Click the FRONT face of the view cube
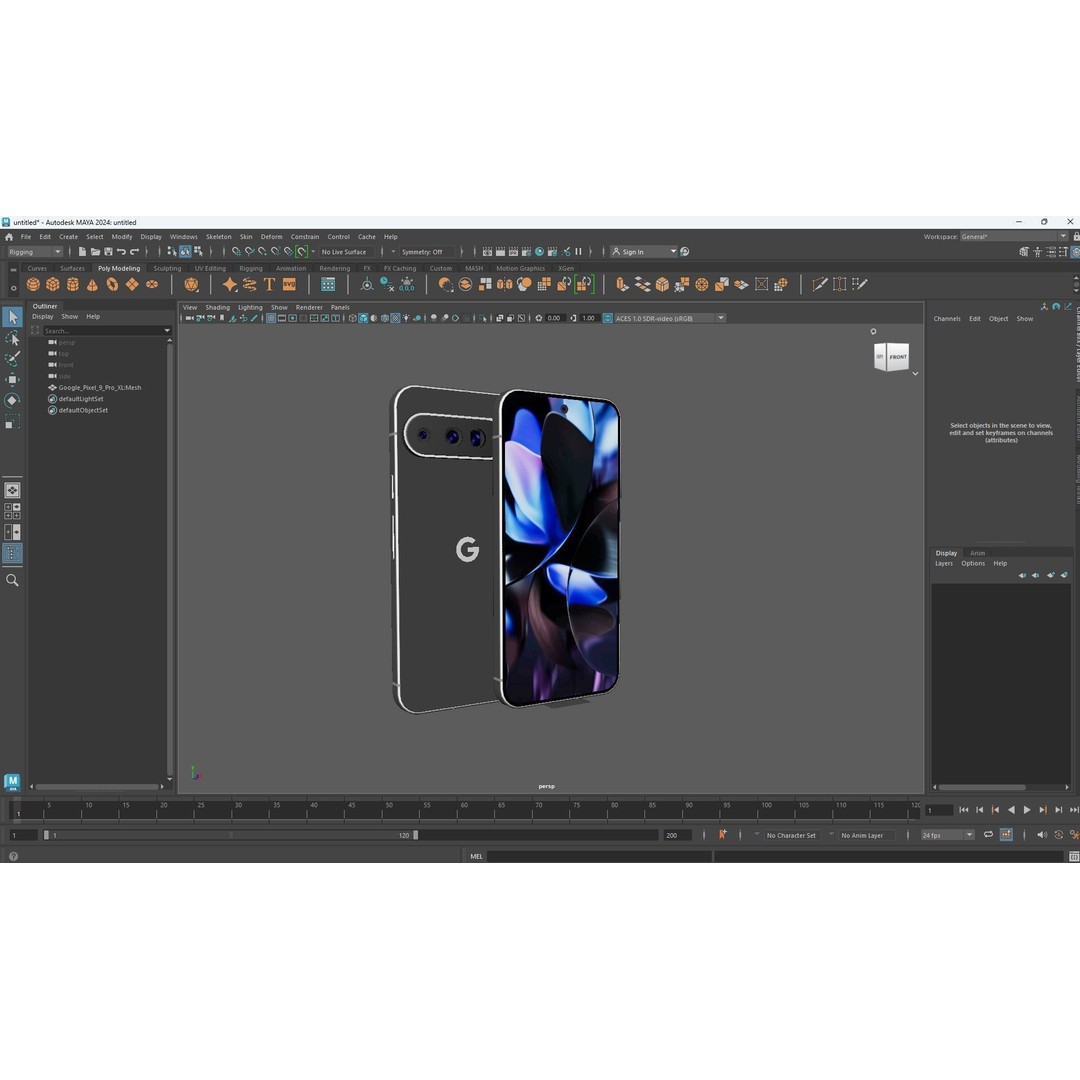 (897, 357)
